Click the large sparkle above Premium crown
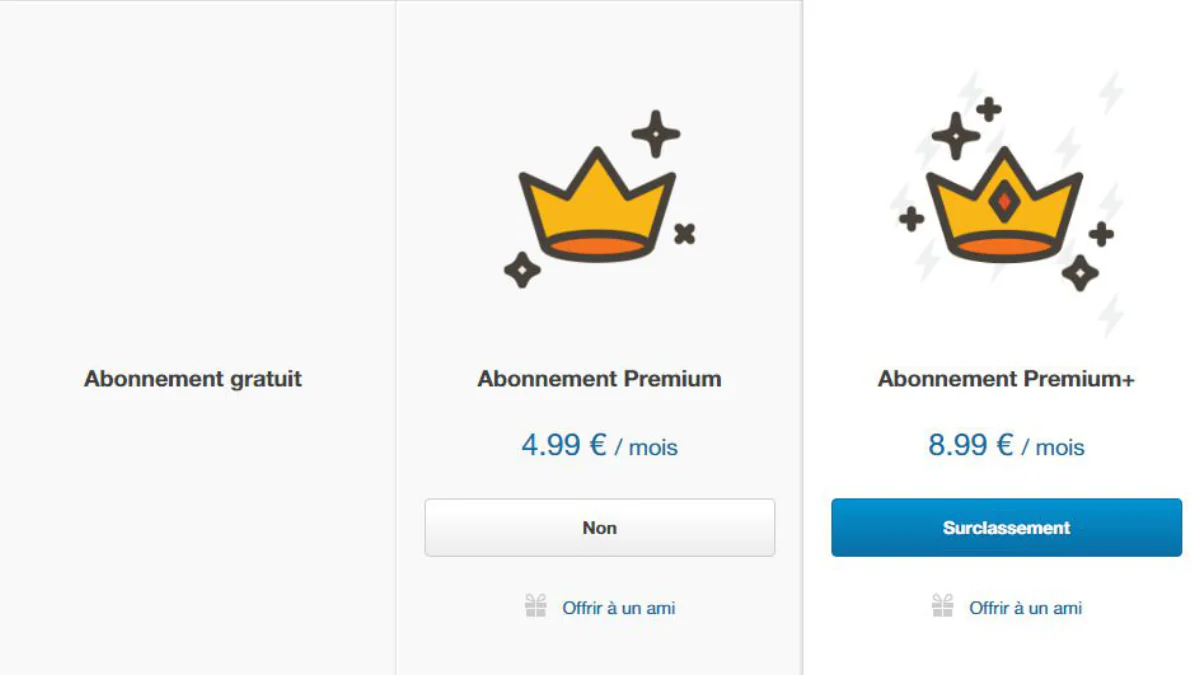The image size is (1200, 675). coord(655,134)
